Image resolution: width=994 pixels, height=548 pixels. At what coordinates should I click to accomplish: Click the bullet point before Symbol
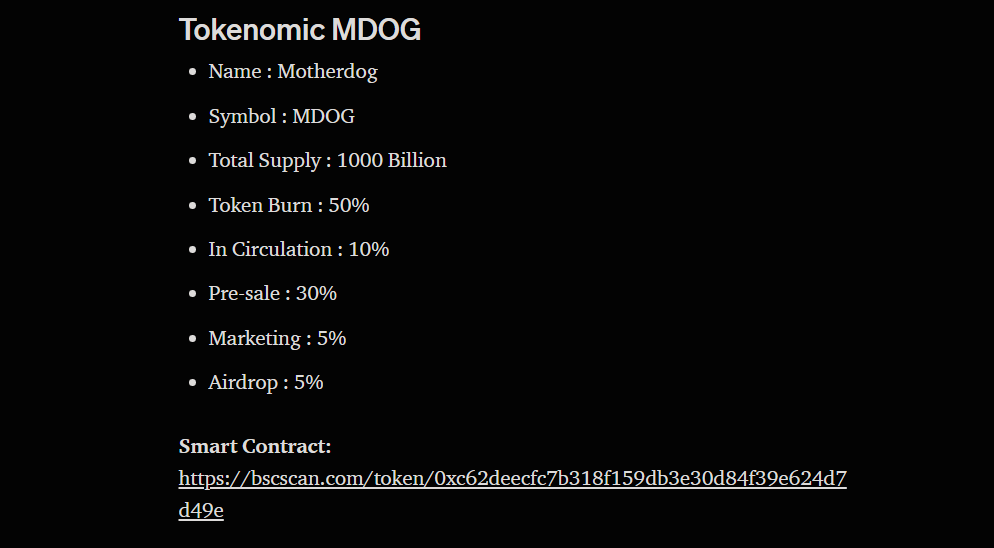(193, 117)
